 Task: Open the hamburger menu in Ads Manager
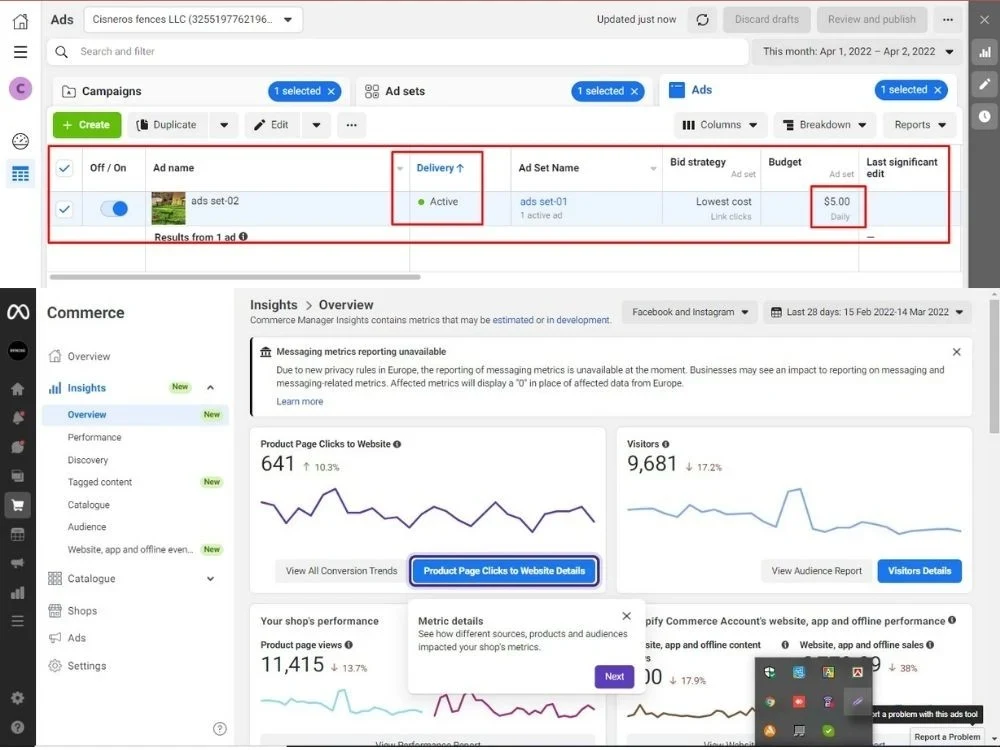tap(20, 52)
